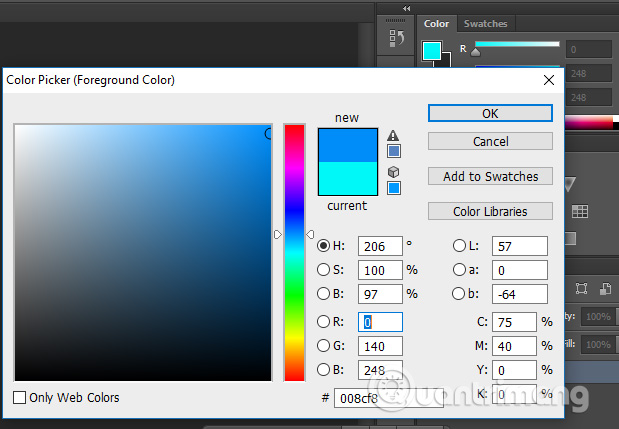The width and height of the screenshot is (619, 429).
Task: Click the vertical hue slider strip
Action: click(294, 253)
